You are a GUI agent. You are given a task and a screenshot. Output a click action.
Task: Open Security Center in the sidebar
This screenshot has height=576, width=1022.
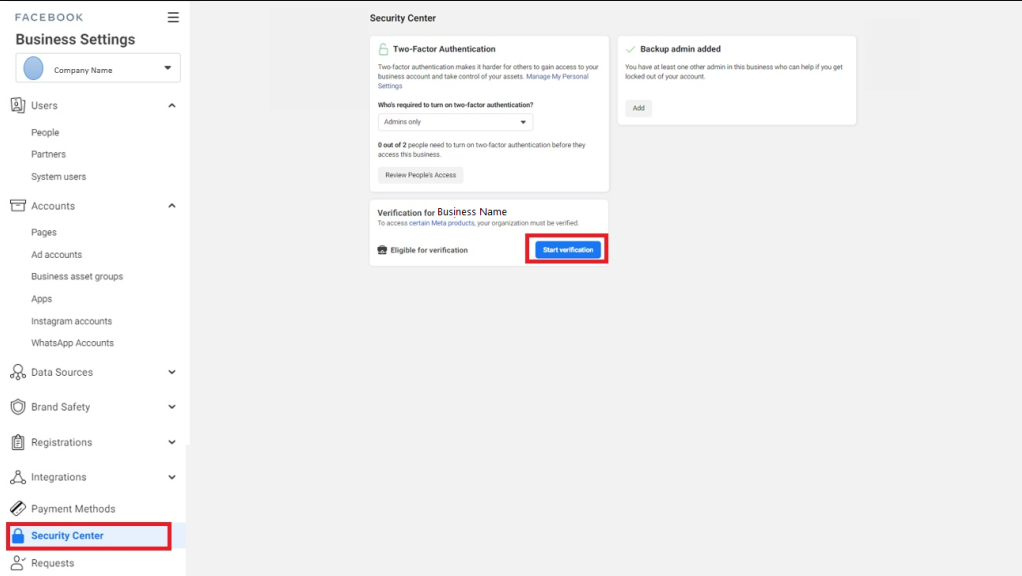point(67,536)
